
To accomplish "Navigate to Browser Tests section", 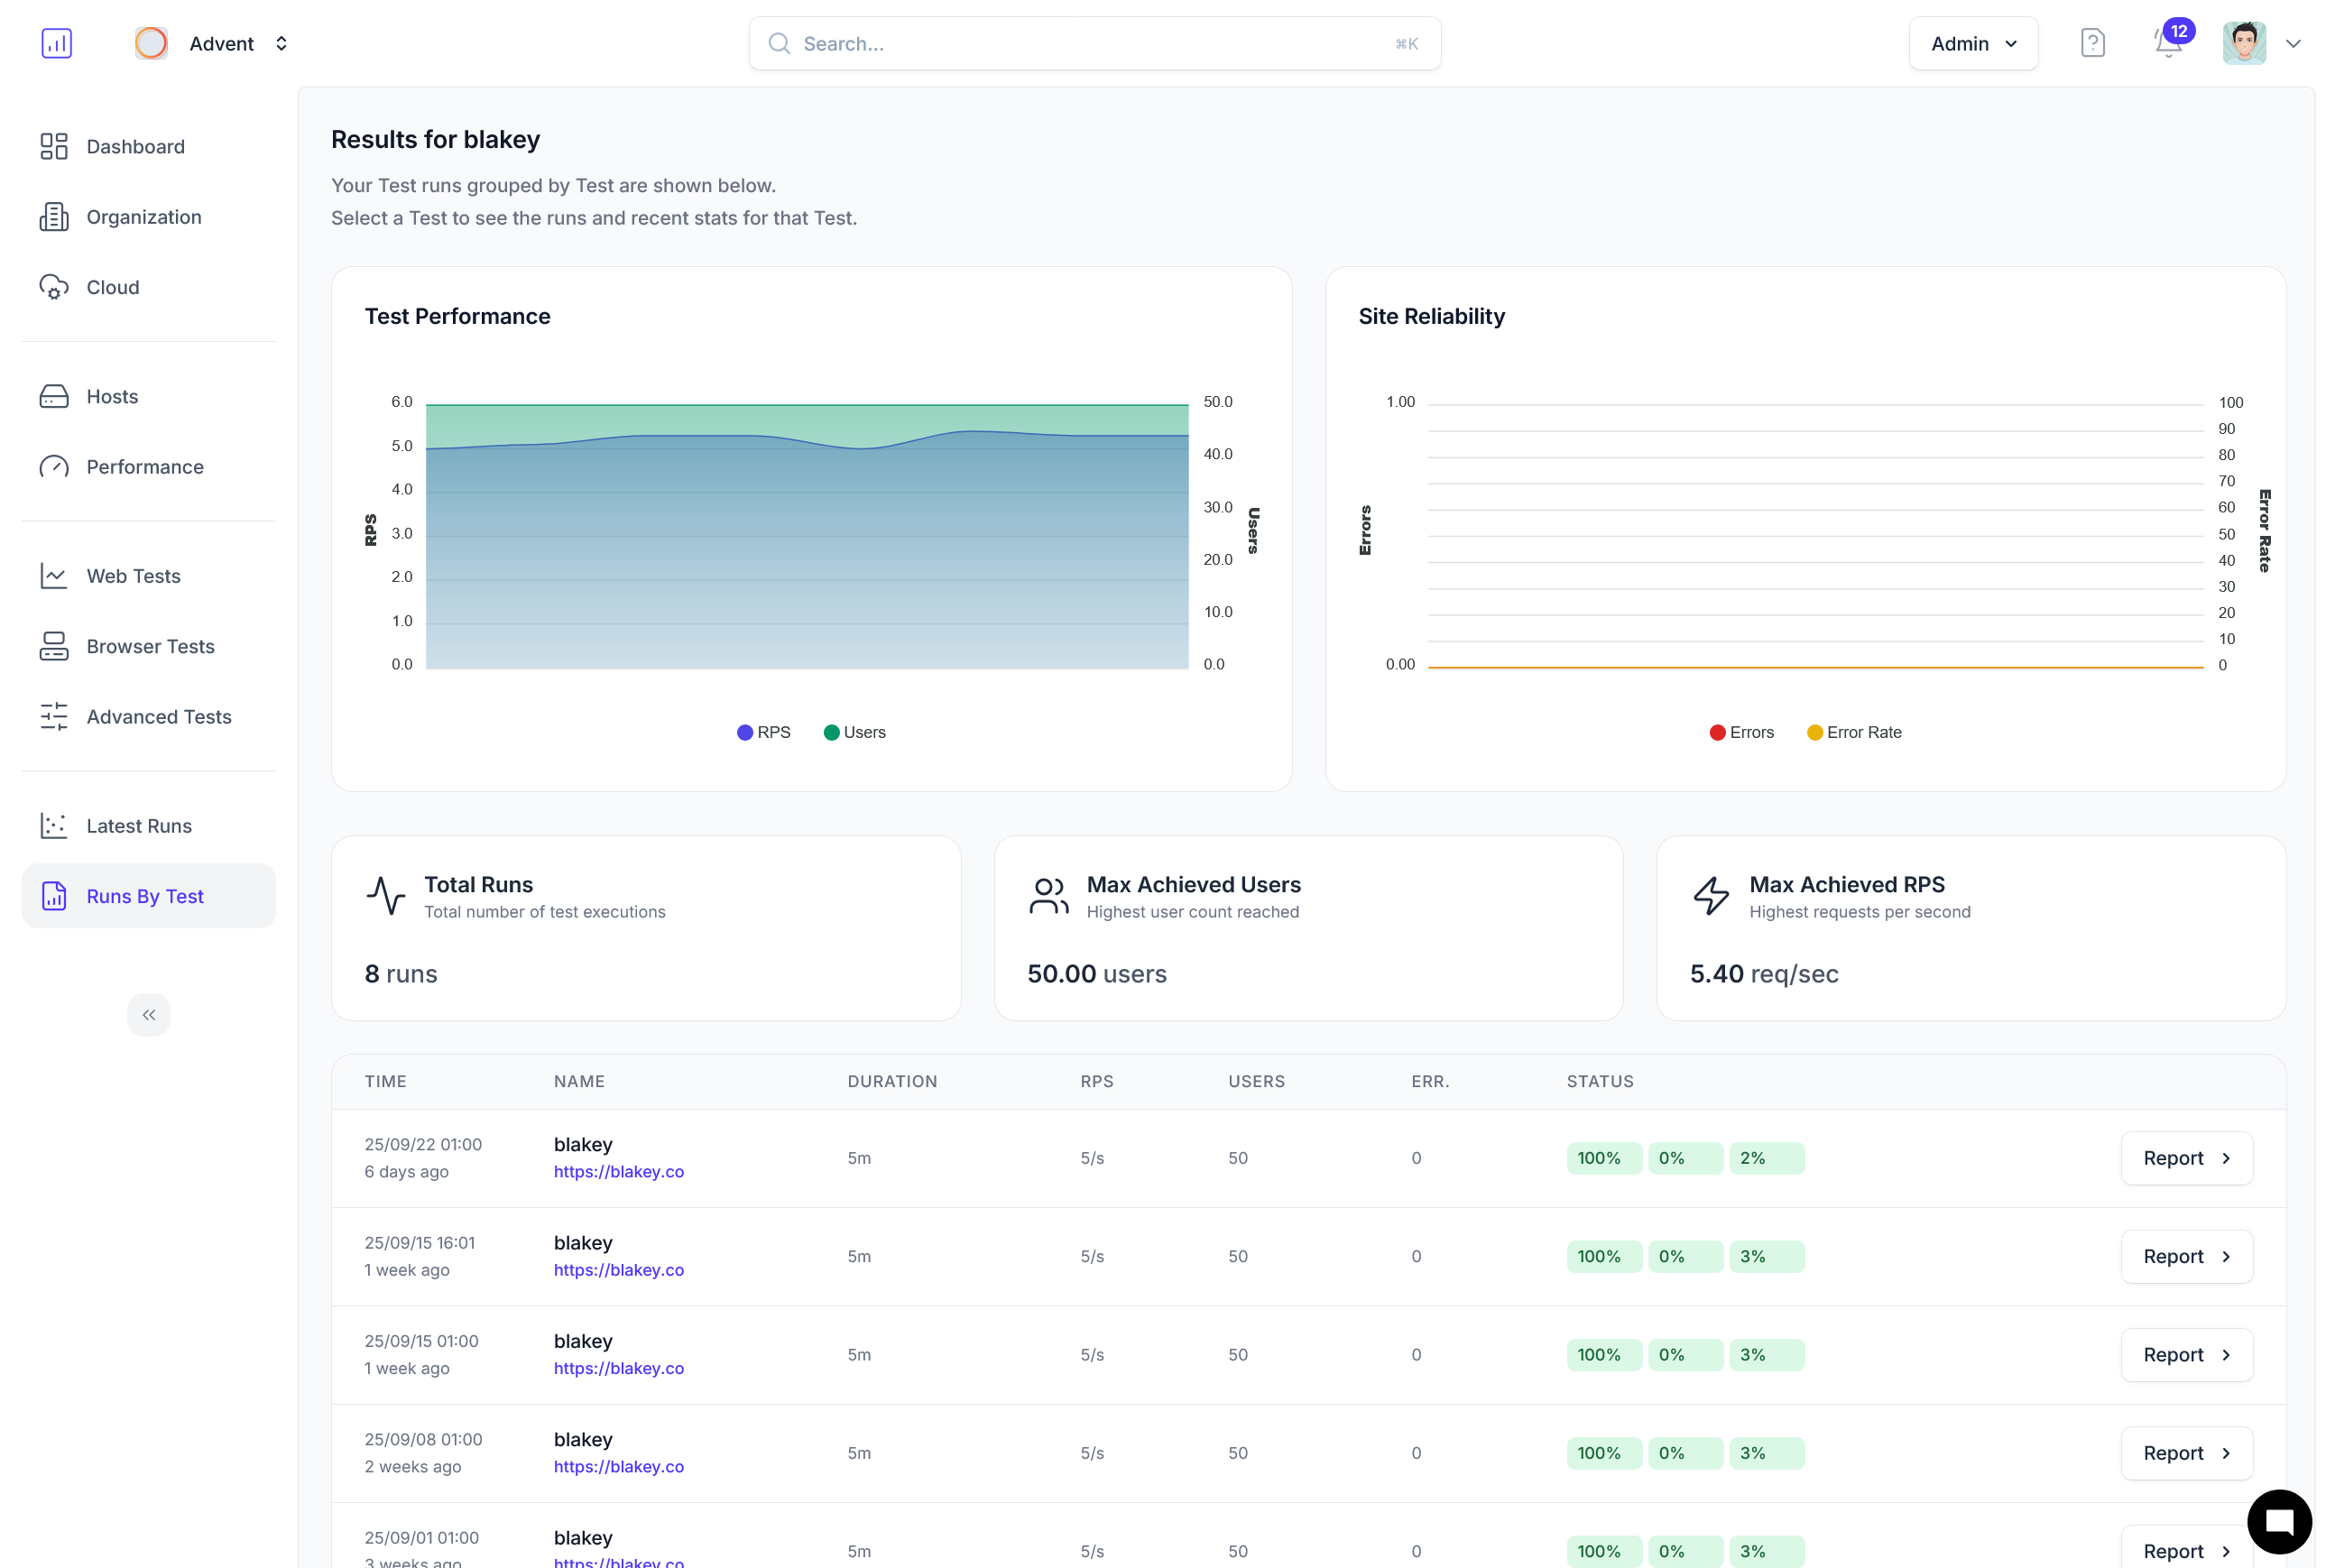I will [x=150, y=647].
